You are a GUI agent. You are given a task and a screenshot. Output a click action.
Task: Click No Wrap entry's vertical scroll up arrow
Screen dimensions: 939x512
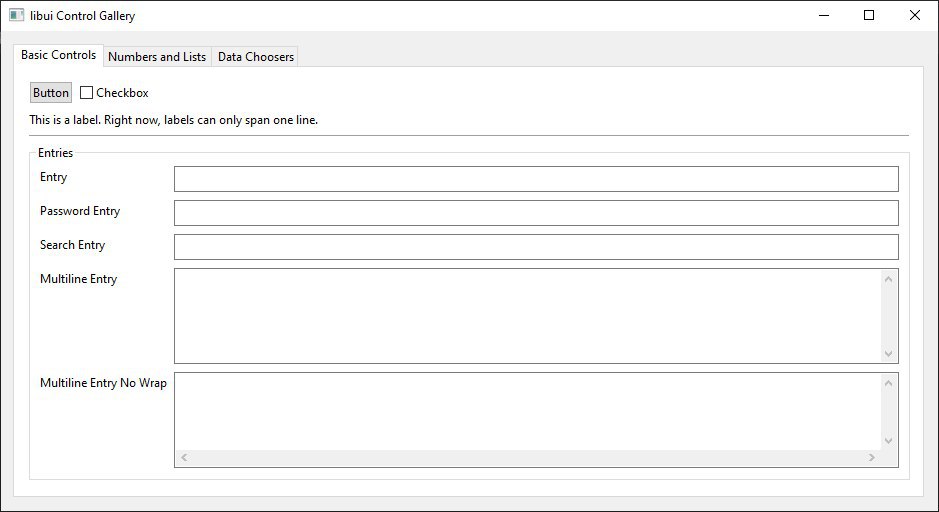point(888,383)
